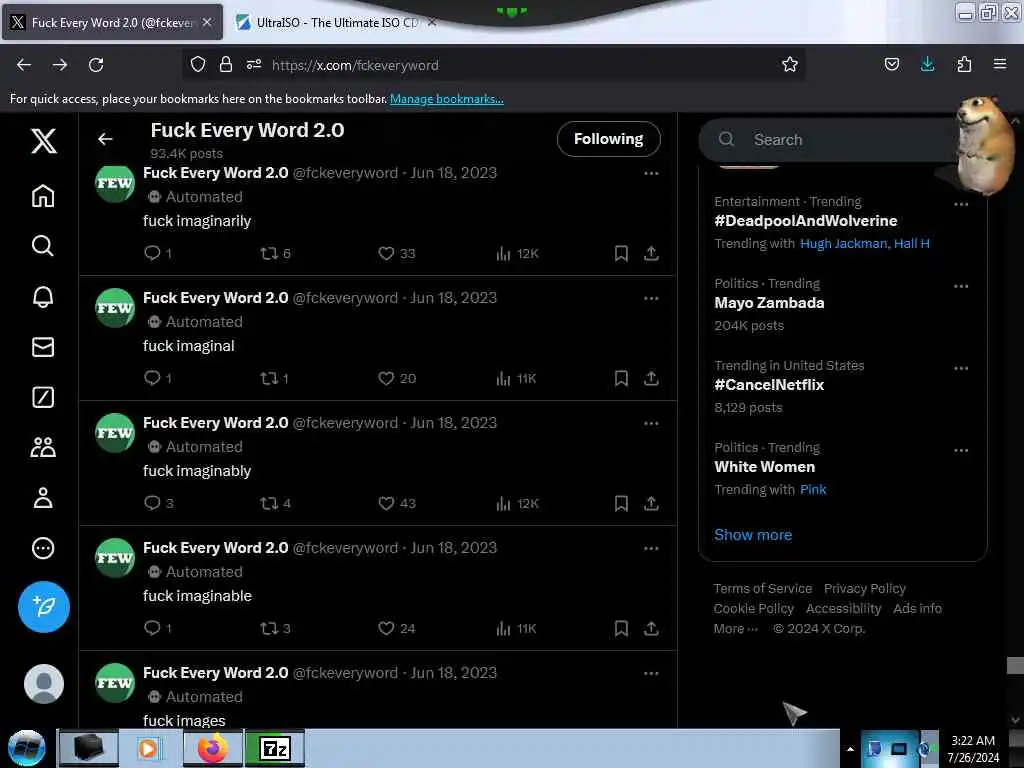
Task: Like the 'fuck imaginarily' post
Action: (386, 253)
